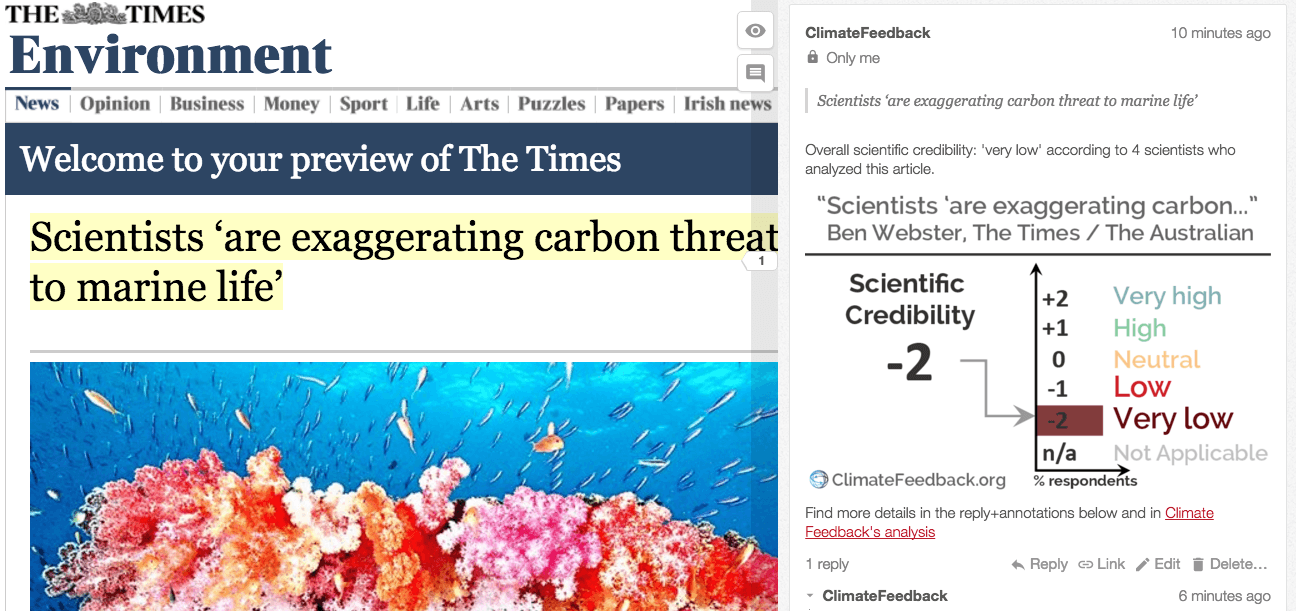Screen dimensions: 1296x611
Task: Click the Delete trash icon
Action: (x=1199, y=565)
